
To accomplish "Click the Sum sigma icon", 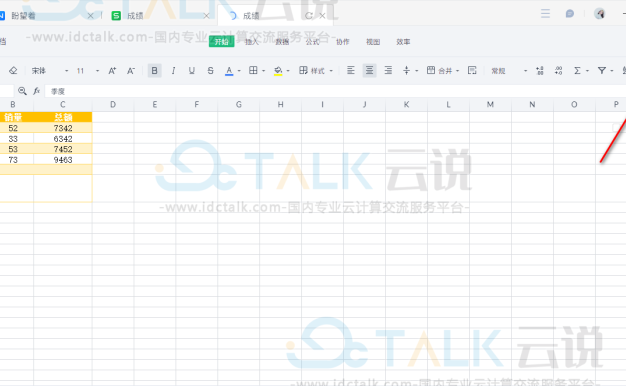I will [x=577, y=71].
